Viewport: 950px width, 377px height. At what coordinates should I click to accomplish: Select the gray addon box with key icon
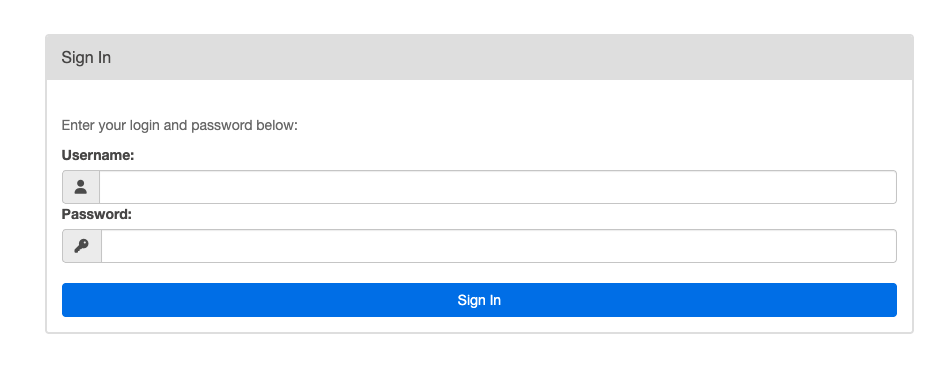(82, 245)
